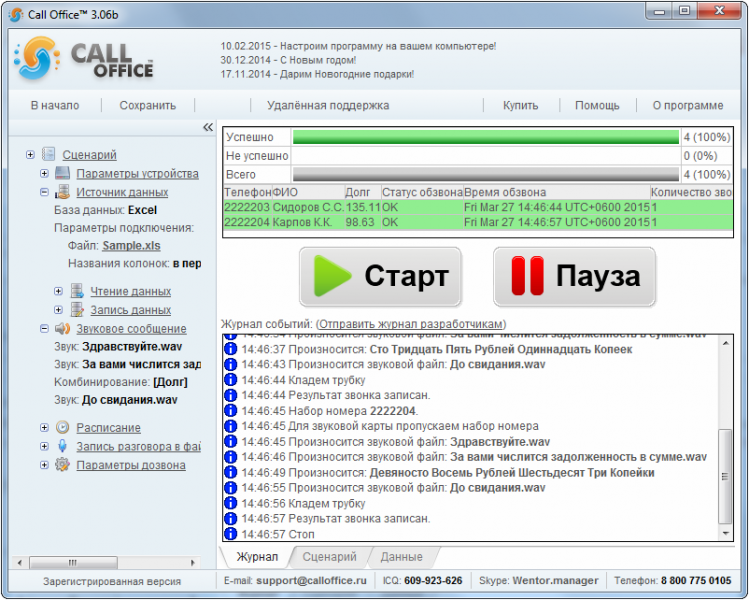Click the Телефон column header
The height and width of the screenshot is (600, 749).
(x=247, y=192)
